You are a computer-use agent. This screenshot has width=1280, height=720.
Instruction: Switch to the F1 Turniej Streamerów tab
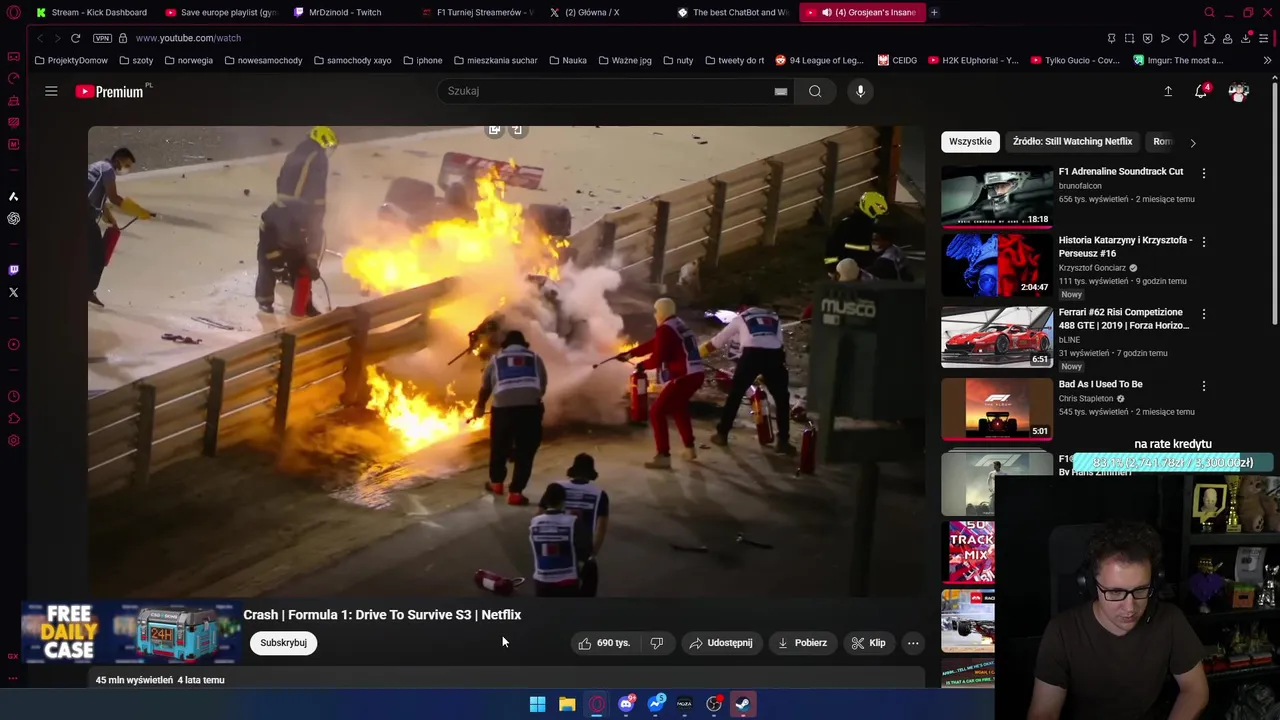click(478, 12)
